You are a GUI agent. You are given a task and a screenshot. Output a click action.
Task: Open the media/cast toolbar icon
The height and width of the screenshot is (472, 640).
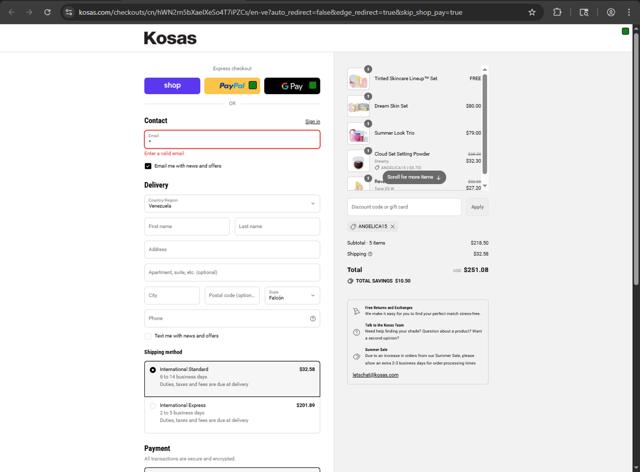[584, 12]
